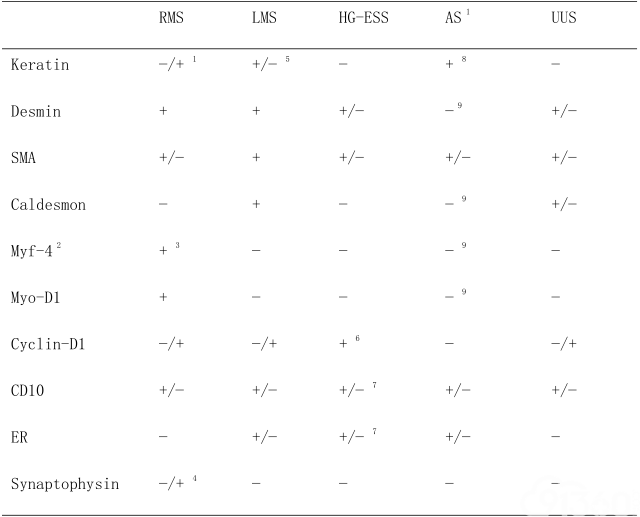
Task: Select the Desmin value under UUS
Action: (564, 111)
